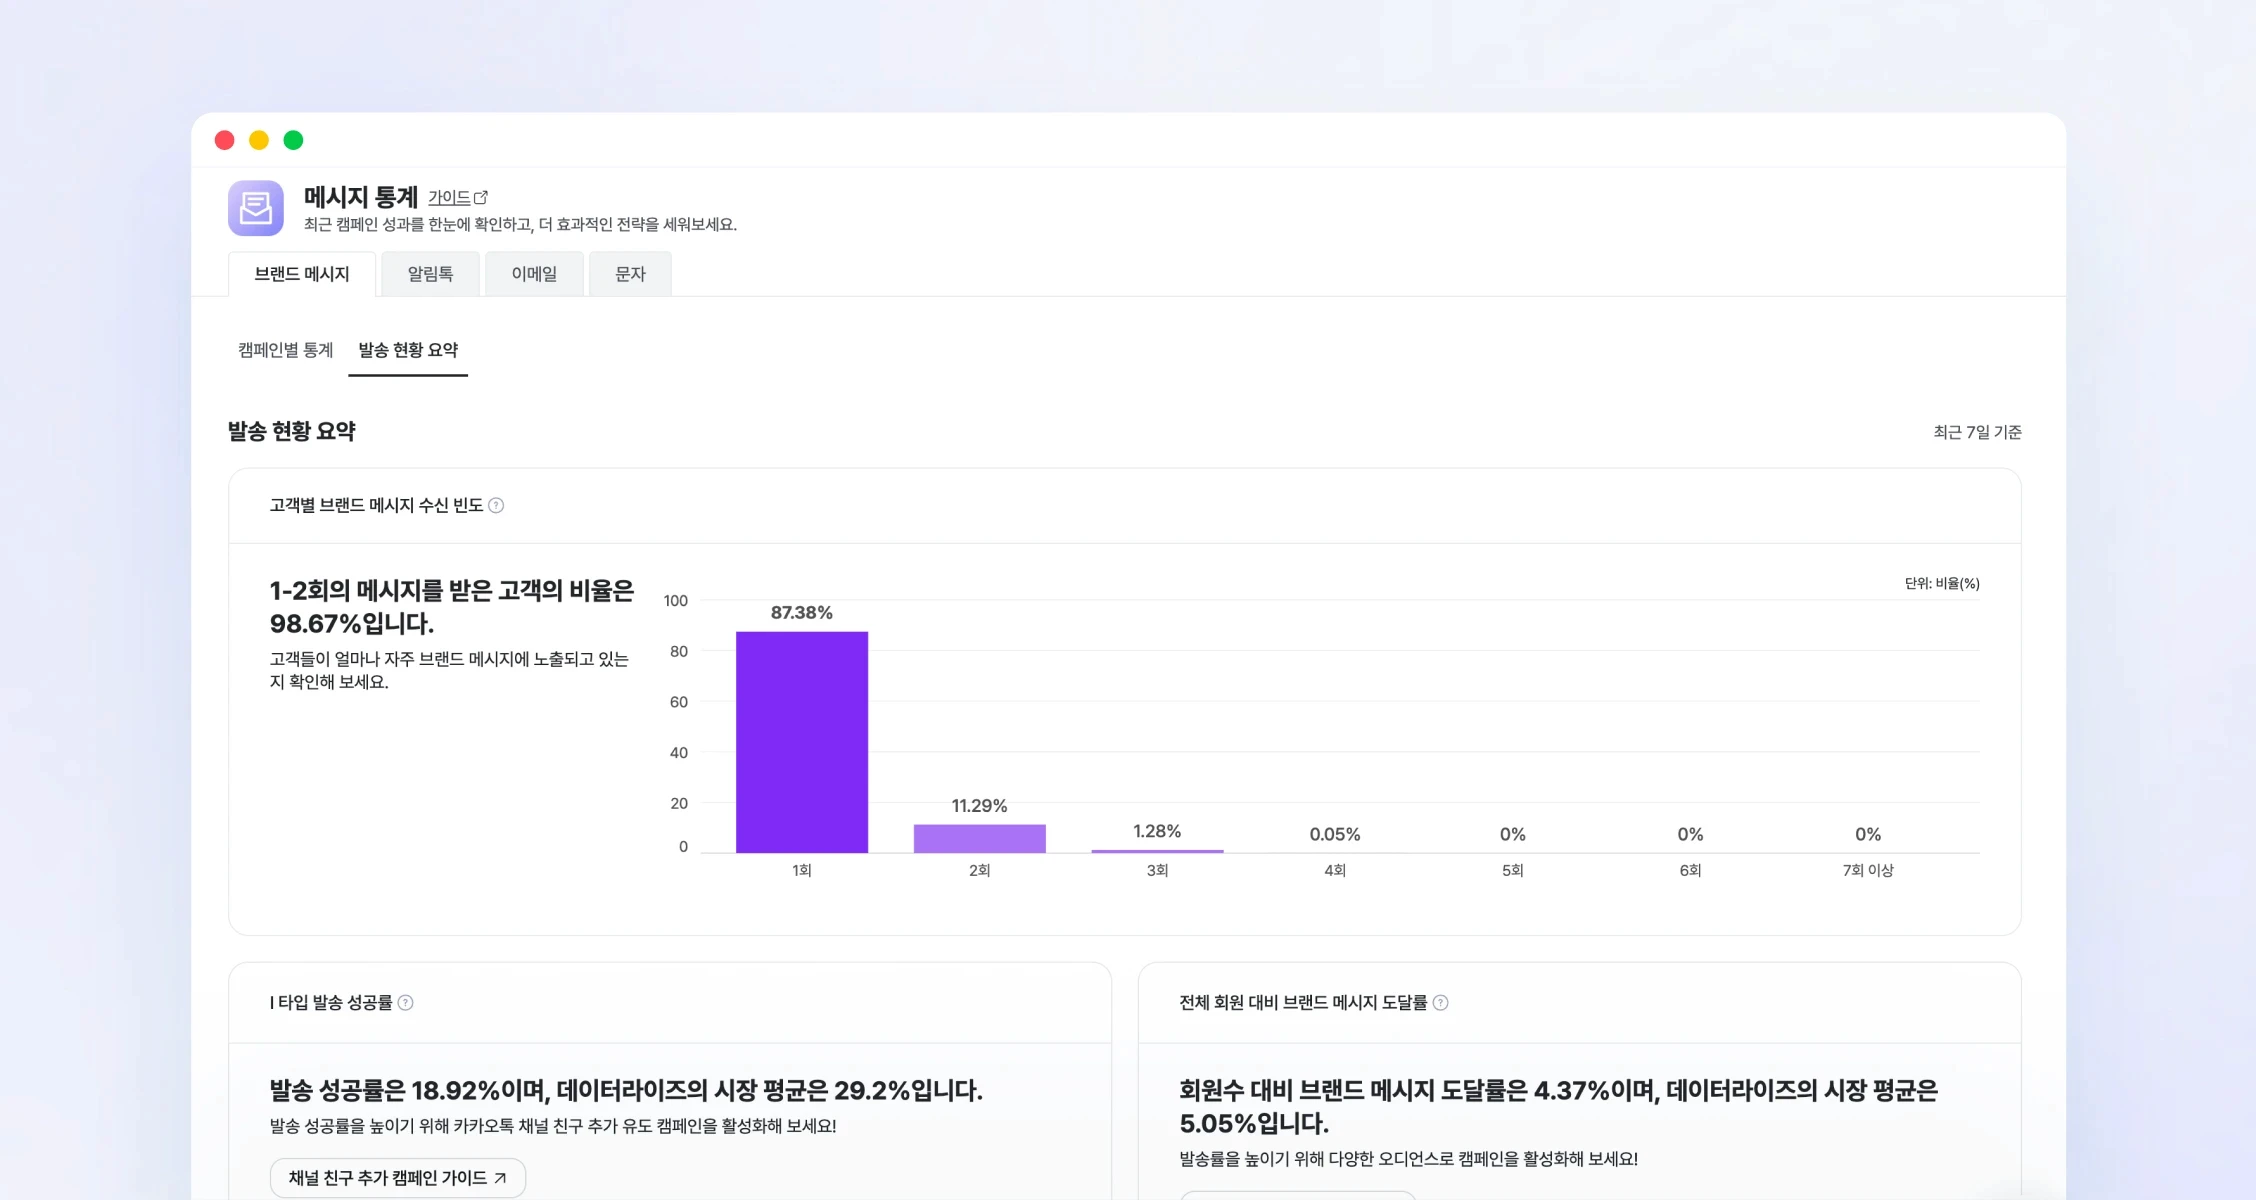Open 채널 친구 추가 캠페인 가이드 button
Image resolution: width=2256 pixels, height=1200 pixels.
[x=398, y=1178]
